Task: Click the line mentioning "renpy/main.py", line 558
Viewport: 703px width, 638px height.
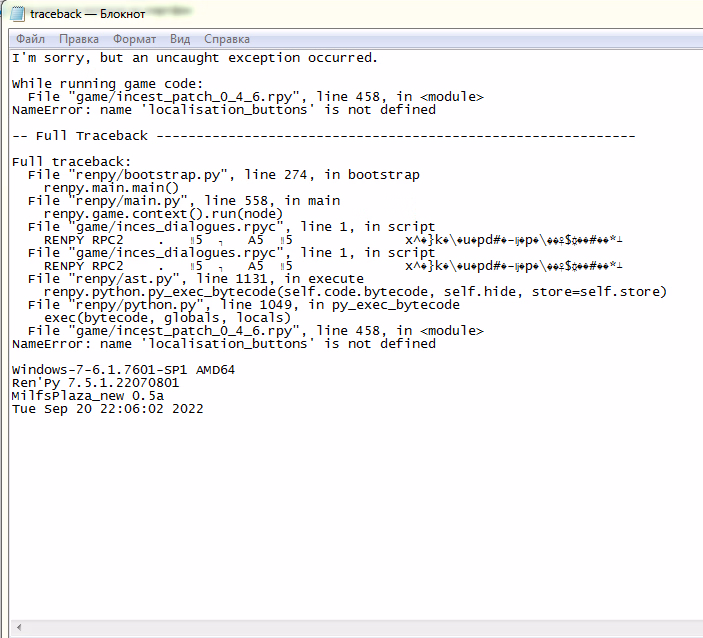Action: (184, 201)
